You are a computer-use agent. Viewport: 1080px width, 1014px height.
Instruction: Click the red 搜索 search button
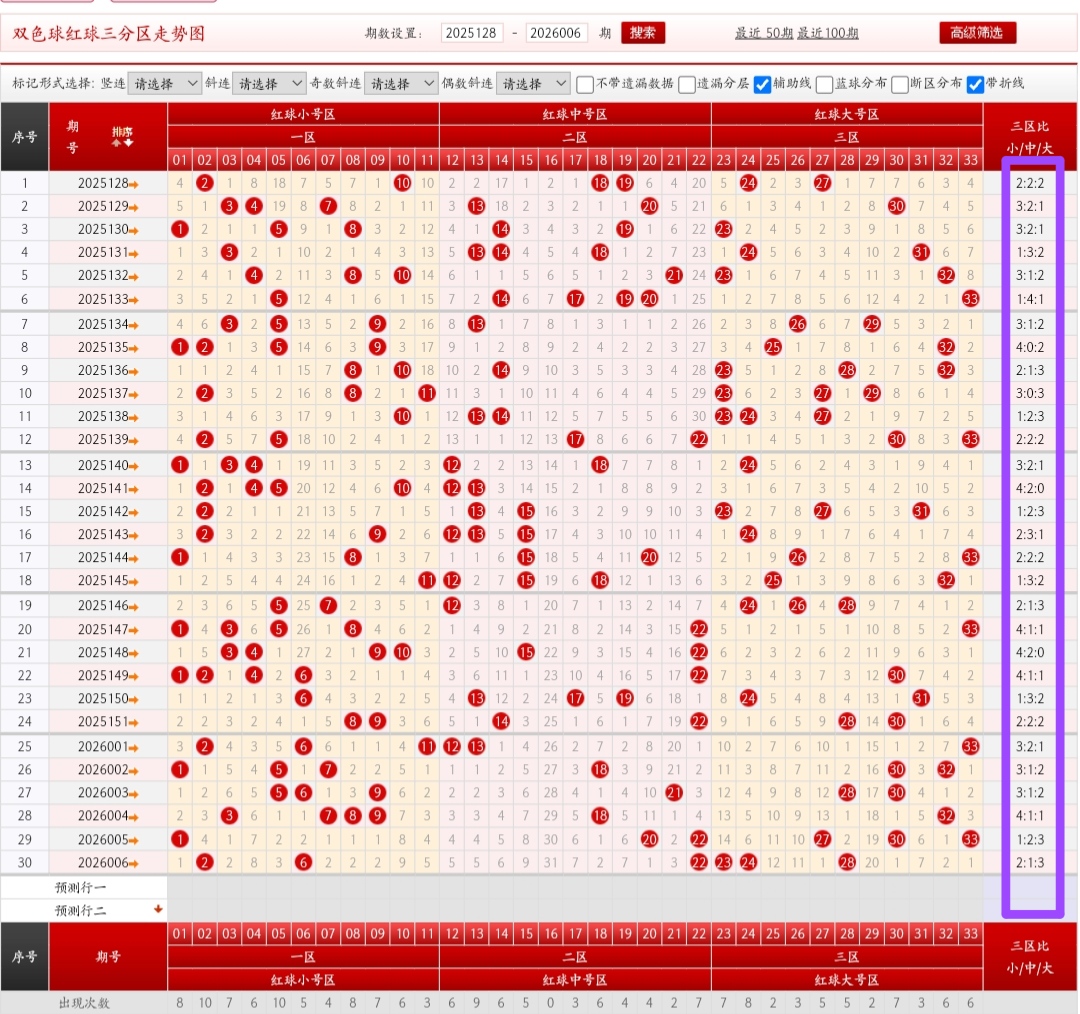pyautogui.click(x=643, y=32)
